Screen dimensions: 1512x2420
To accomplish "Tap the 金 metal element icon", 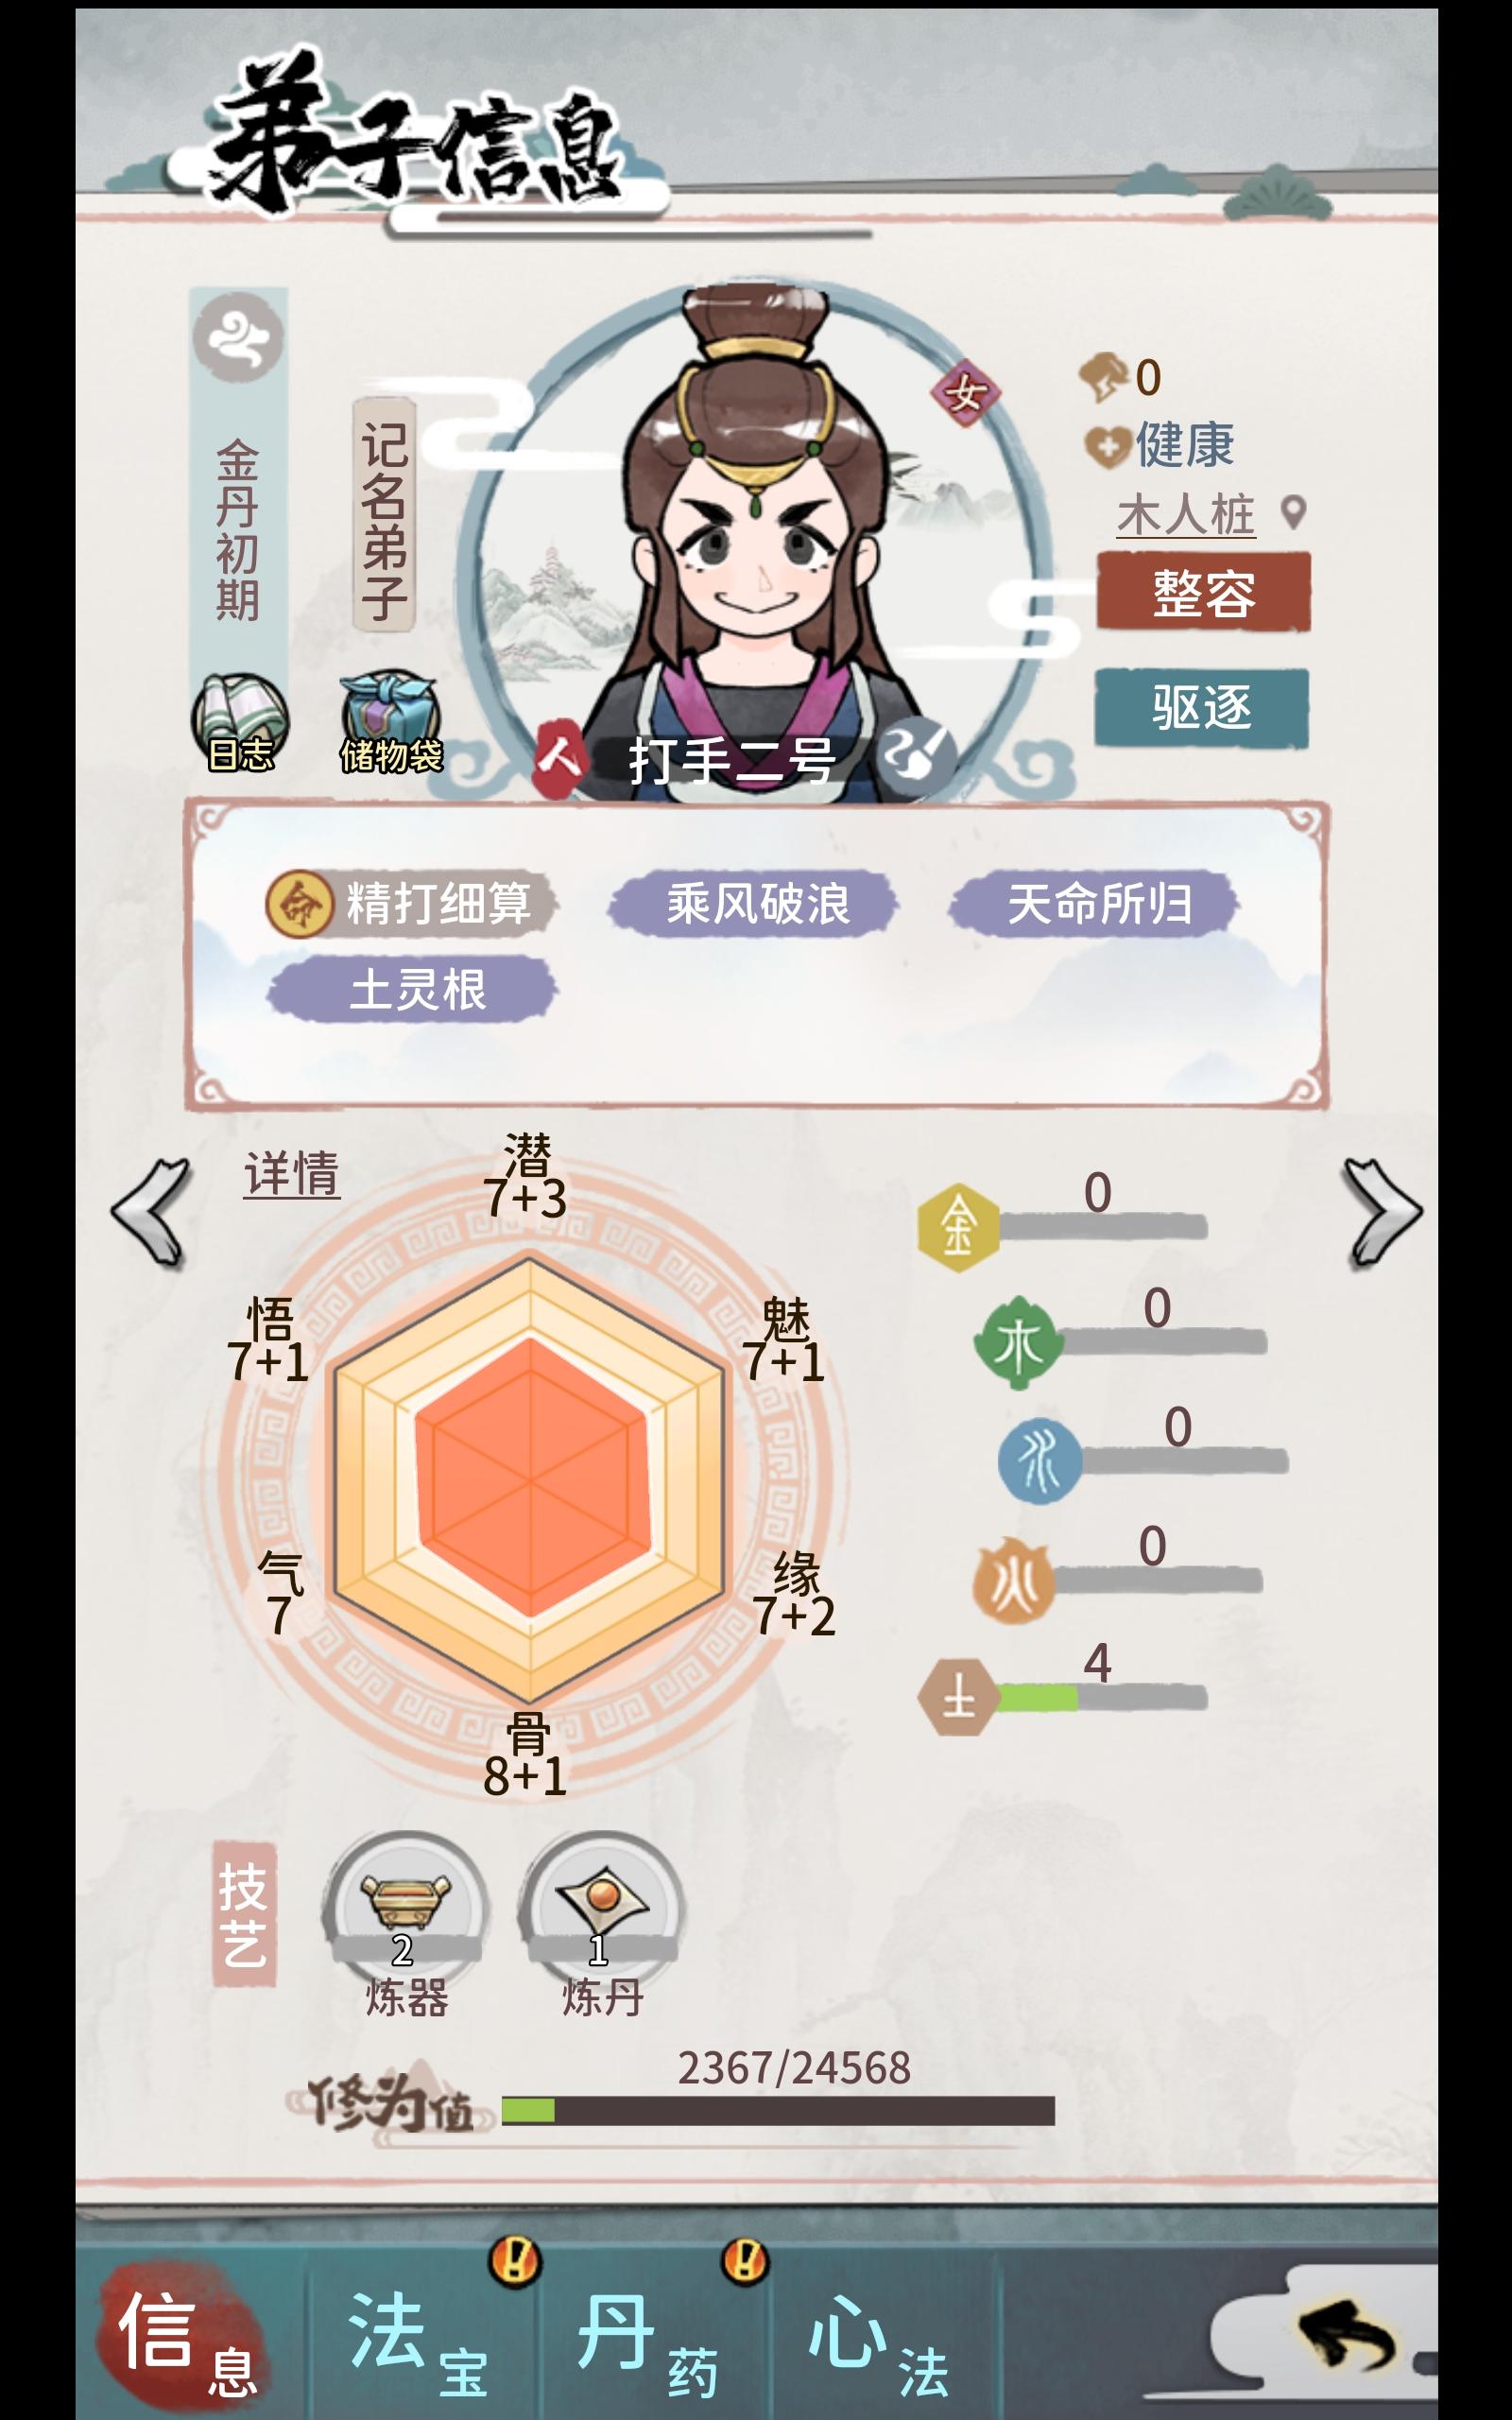I will 958,1227.
